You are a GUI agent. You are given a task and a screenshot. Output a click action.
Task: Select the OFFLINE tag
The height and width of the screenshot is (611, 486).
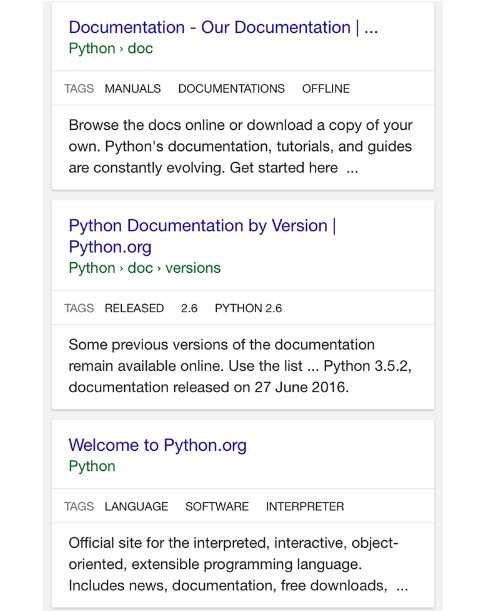pyautogui.click(x=326, y=88)
